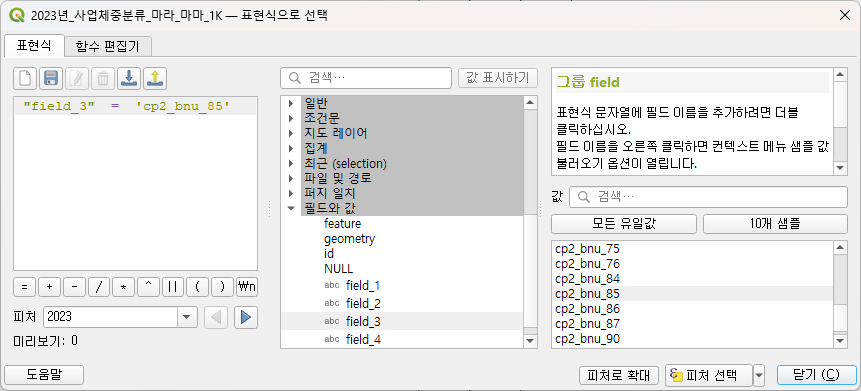Switch to the 함수 편집기 tab
Viewport: 861px width, 391px height.
coord(108,47)
